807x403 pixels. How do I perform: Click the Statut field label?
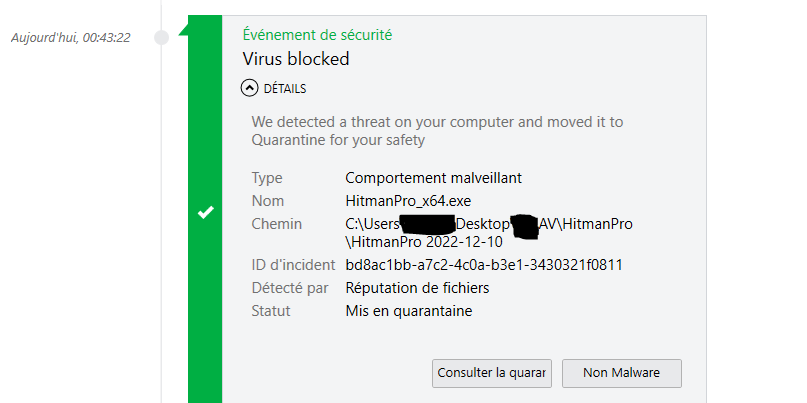[271, 311]
